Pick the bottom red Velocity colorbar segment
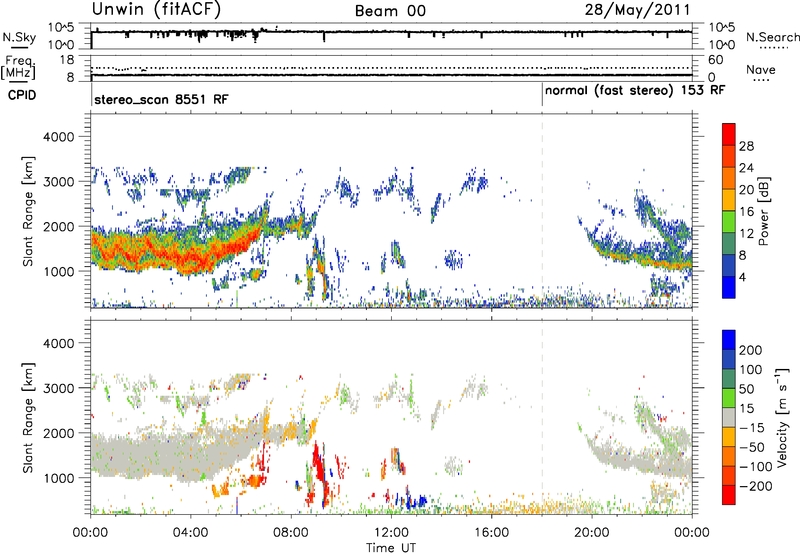Image resolution: width=800 pixels, height=554 pixels. coord(729,494)
